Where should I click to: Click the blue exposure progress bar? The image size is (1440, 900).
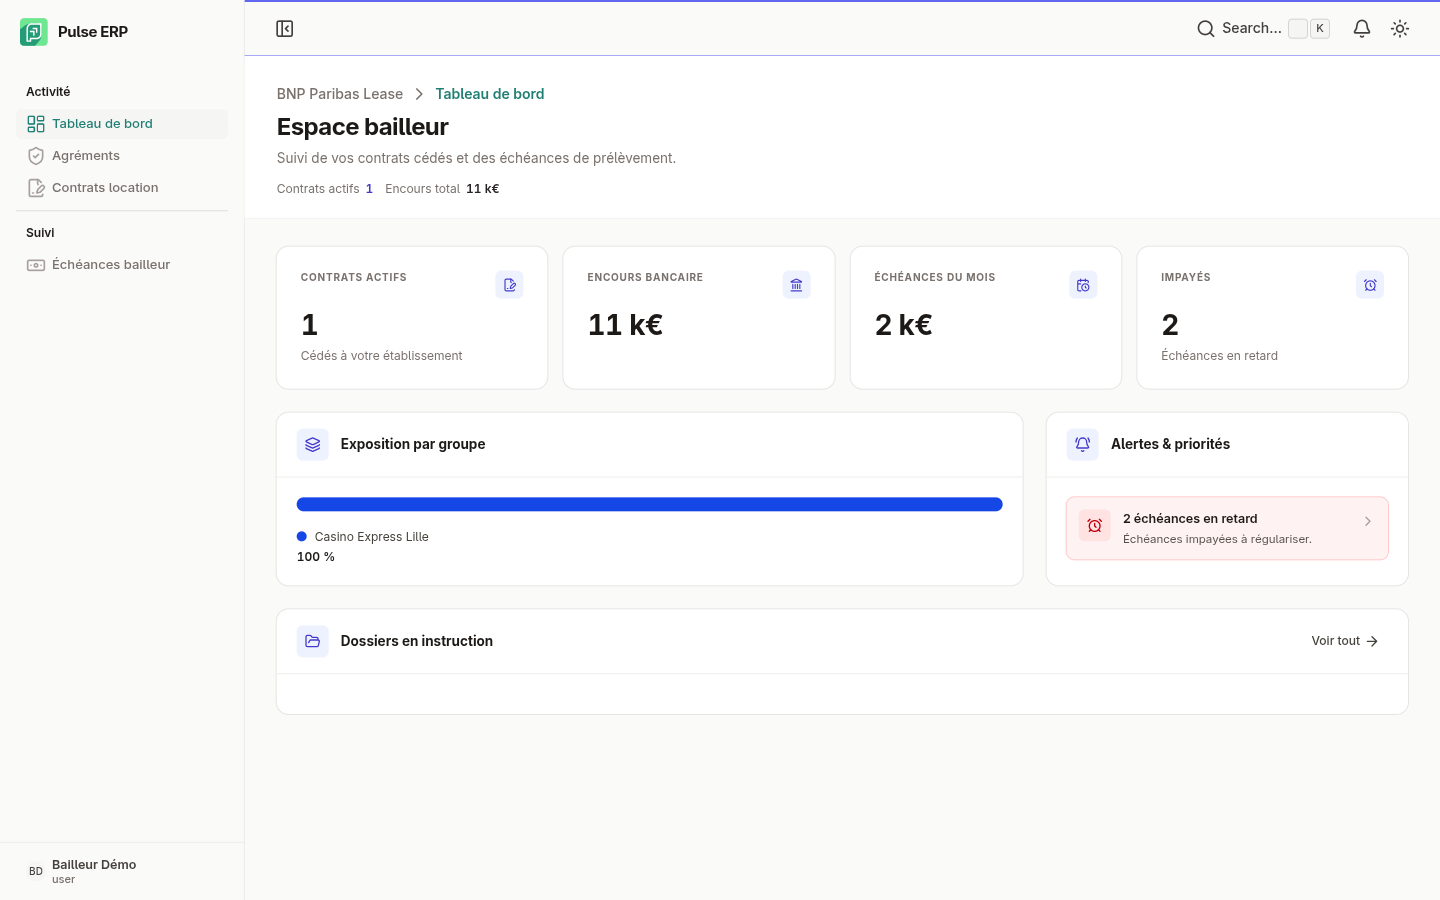tap(650, 505)
